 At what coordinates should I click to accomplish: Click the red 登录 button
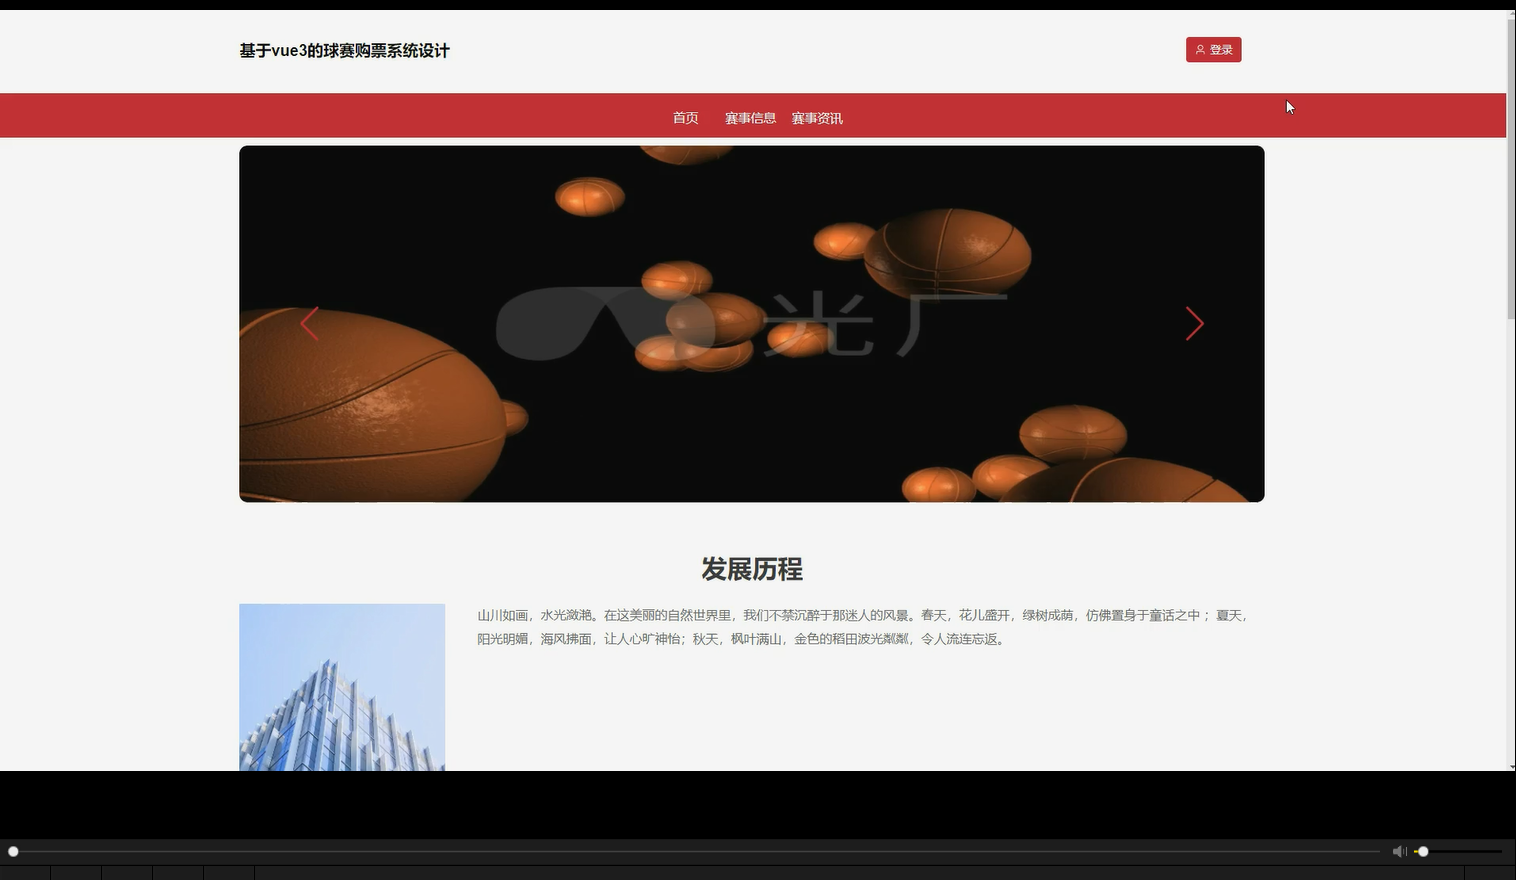tap(1213, 49)
